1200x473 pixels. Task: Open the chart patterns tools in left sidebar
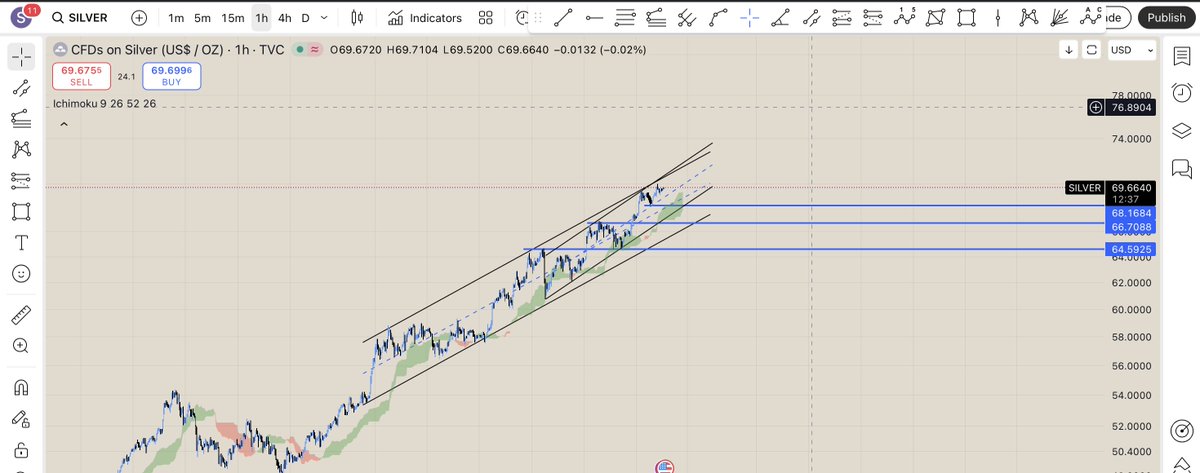21,150
